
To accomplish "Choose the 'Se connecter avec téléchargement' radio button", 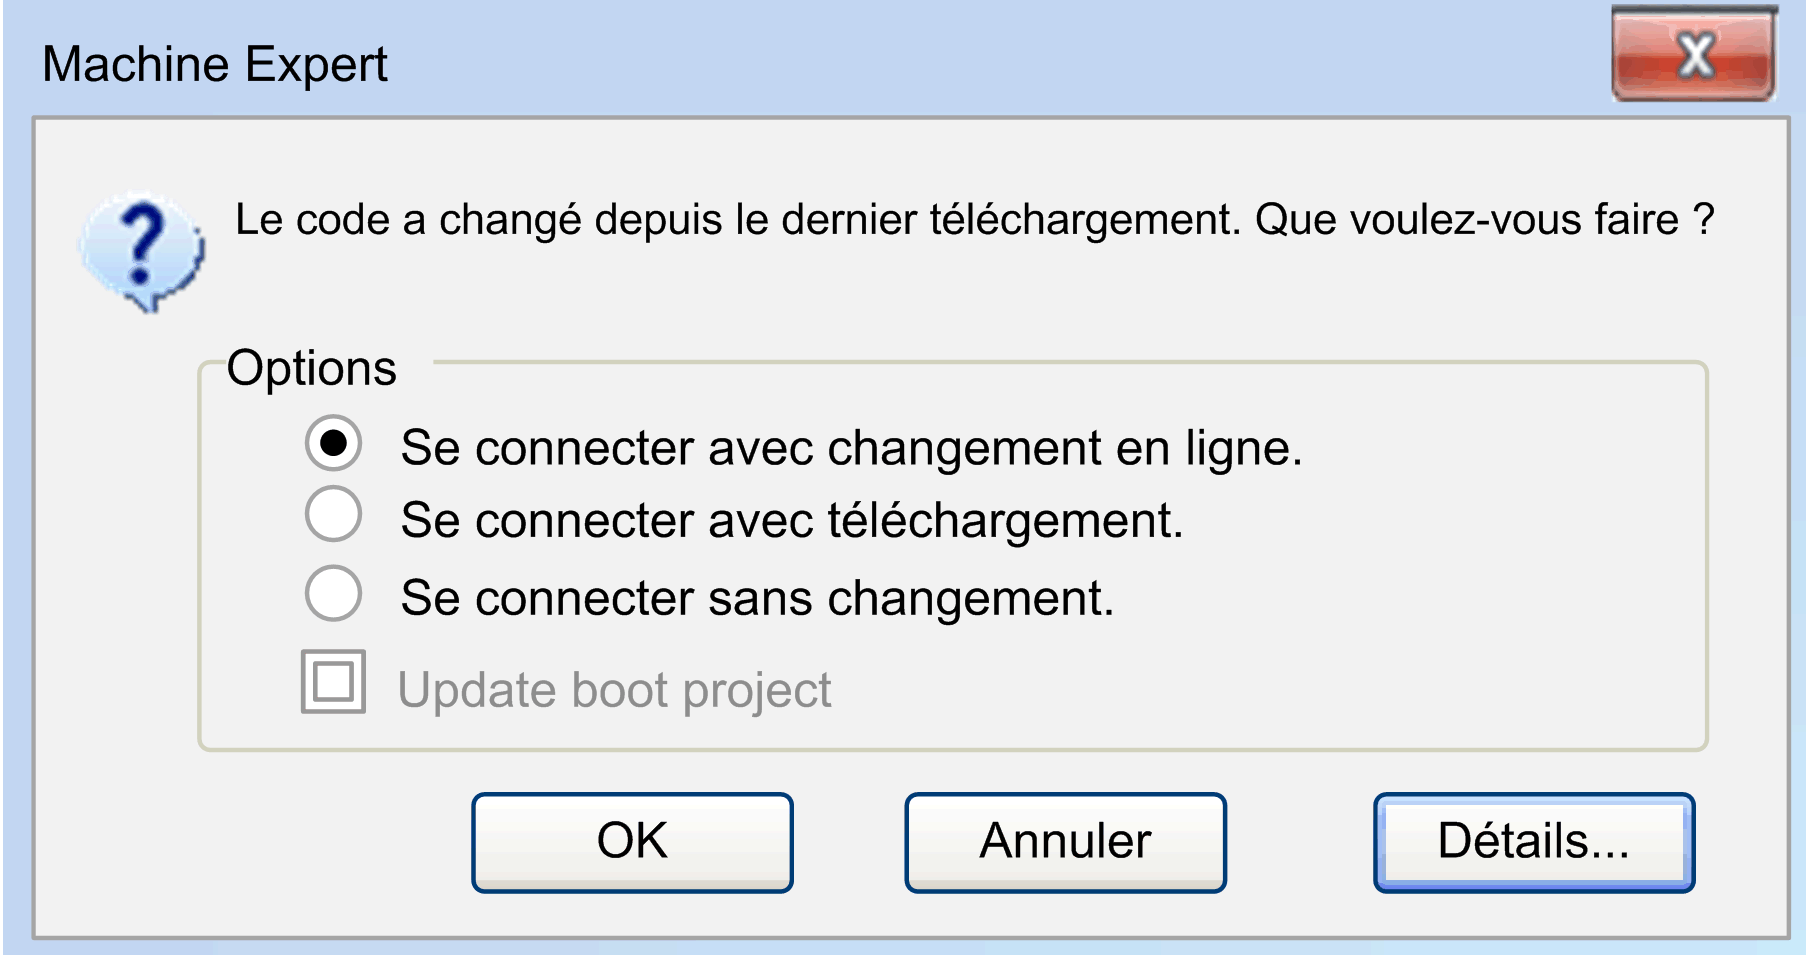I will point(333,515).
